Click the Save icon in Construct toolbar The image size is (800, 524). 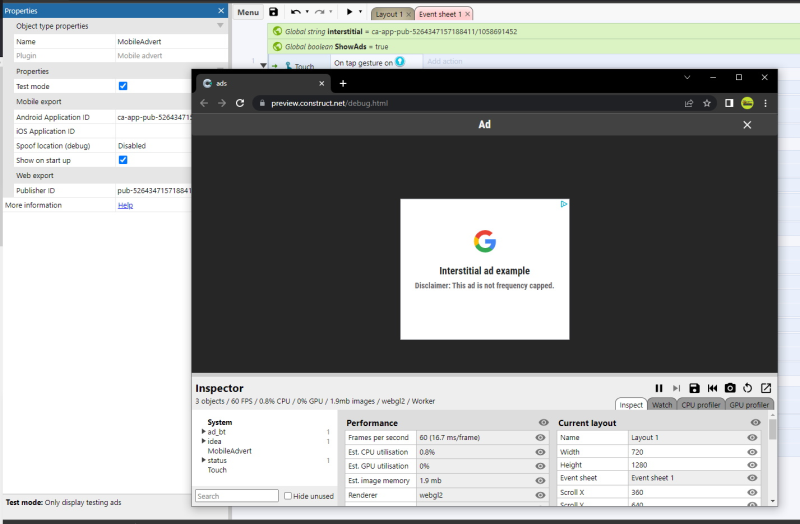coord(273,12)
